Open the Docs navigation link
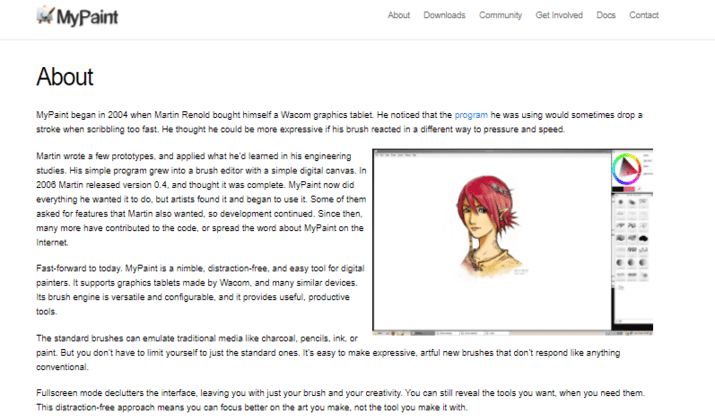Screen dimensions: 715x420 pos(606,15)
